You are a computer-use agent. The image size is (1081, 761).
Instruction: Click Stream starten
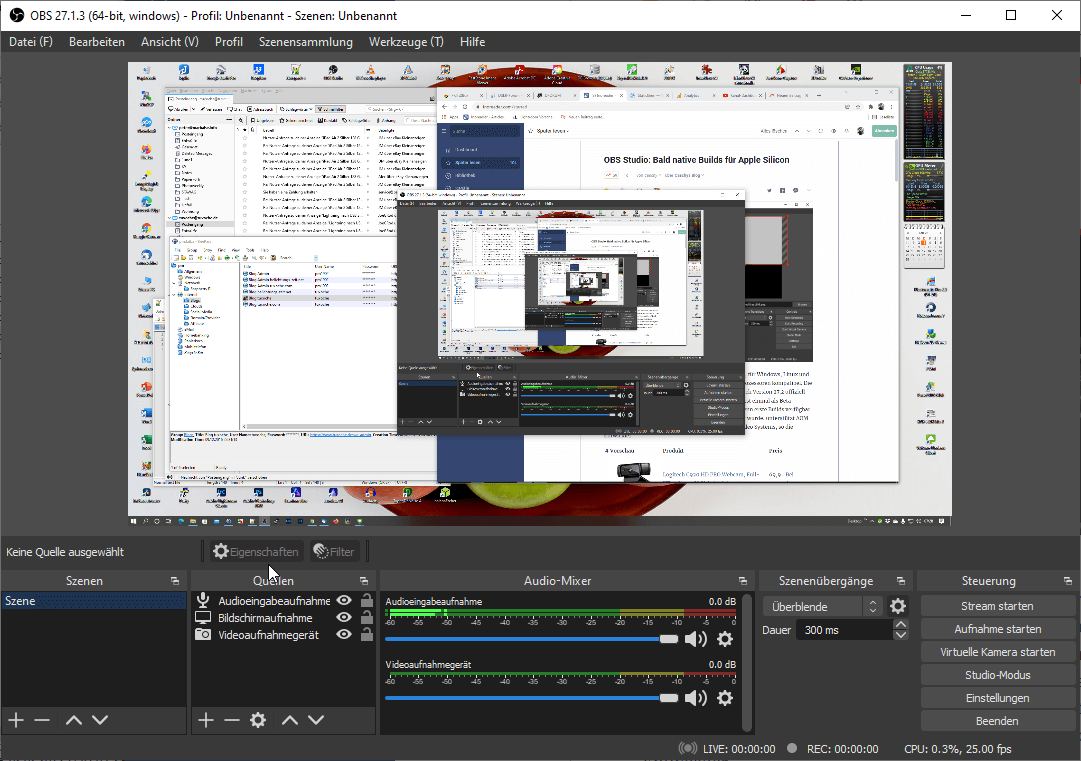click(998, 606)
